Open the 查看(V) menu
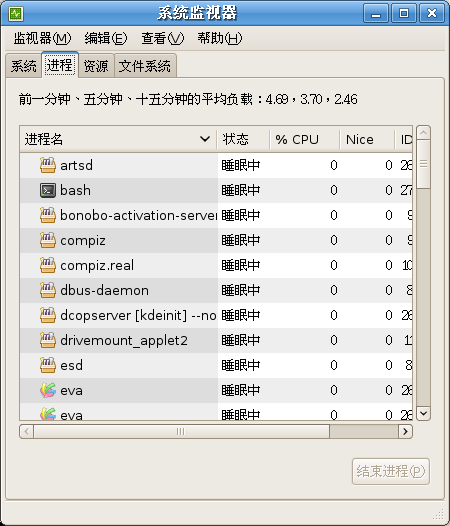 (162, 38)
